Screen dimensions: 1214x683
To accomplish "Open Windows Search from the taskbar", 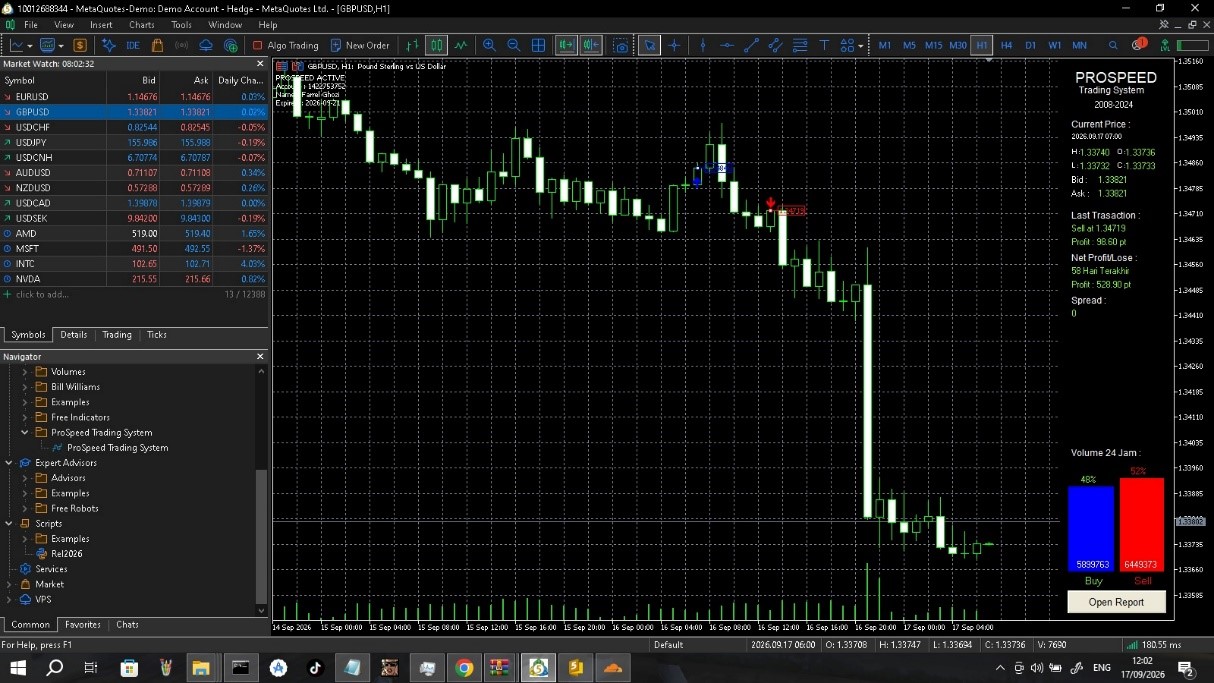I will coord(55,668).
